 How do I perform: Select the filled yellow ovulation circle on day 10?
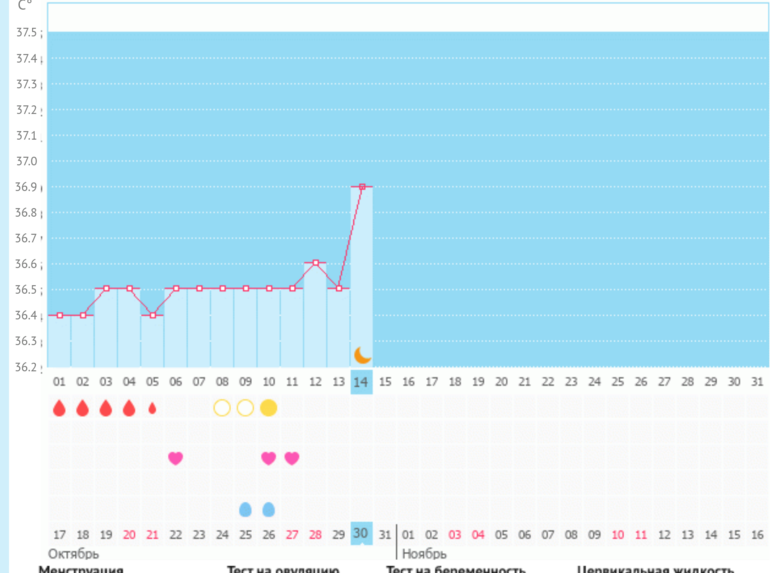pos(268,408)
